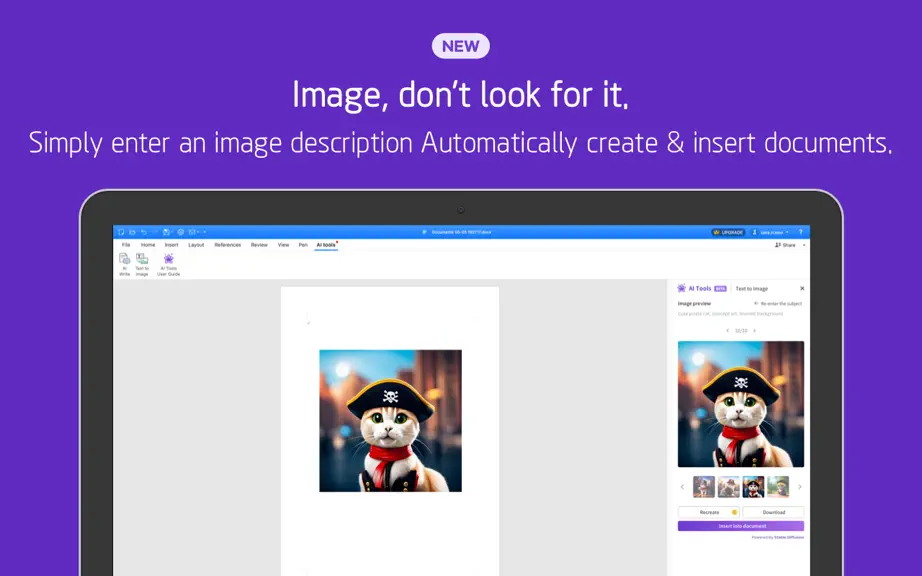Switch to the Insert ribbon tab
The width and height of the screenshot is (922, 576).
coord(171,245)
